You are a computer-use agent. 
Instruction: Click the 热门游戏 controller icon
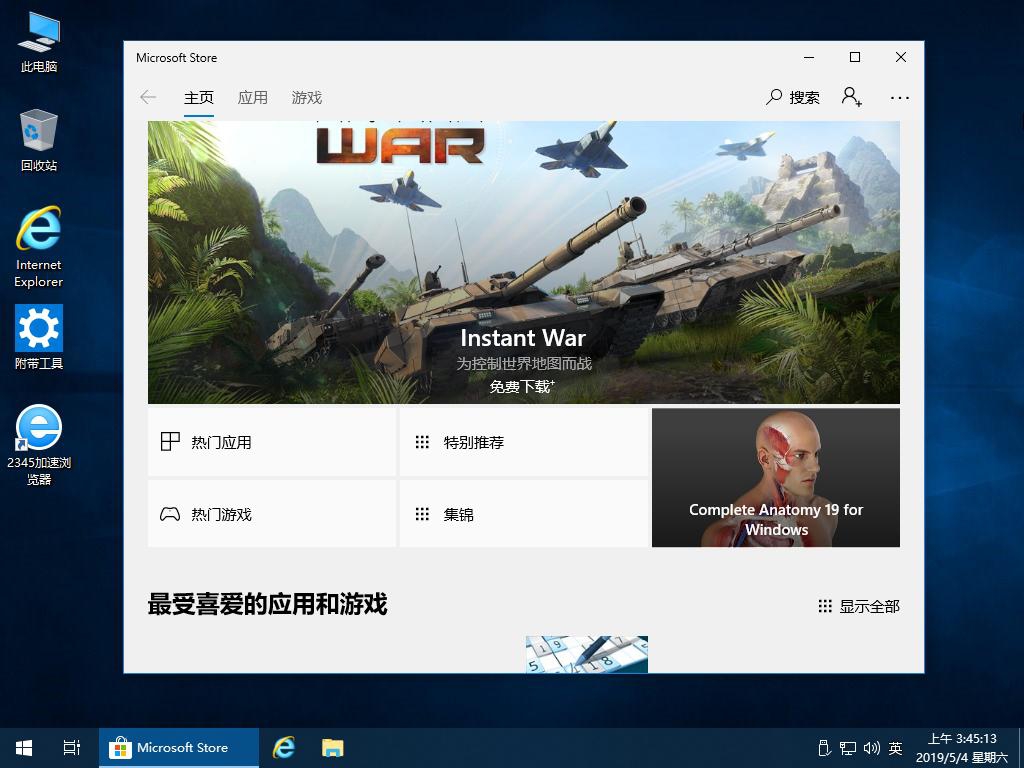tap(170, 514)
